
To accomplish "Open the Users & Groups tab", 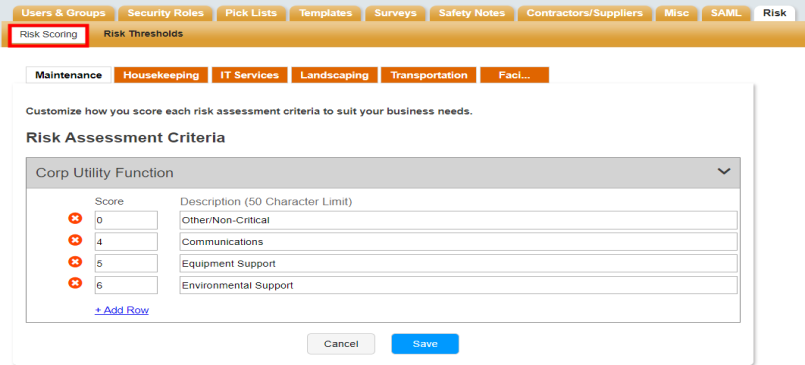I will point(64,13).
